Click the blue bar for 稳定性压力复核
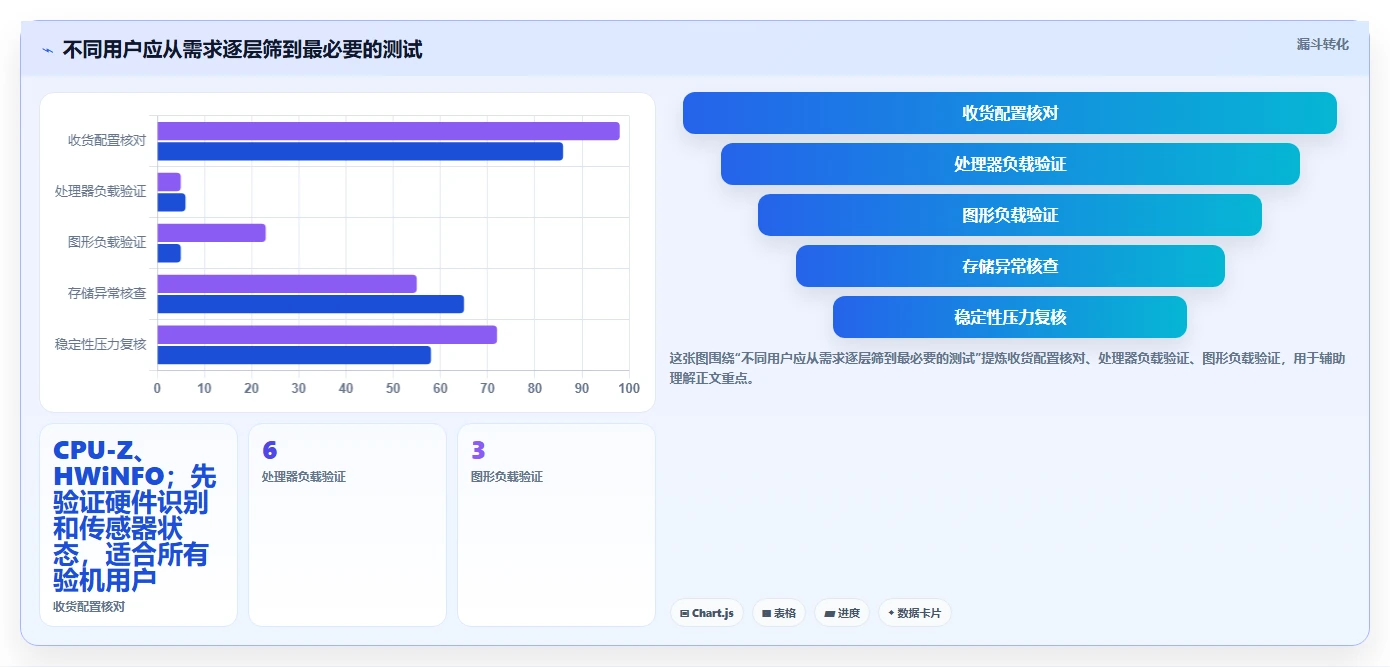The height and width of the screenshot is (667, 1390). [x=294, y=355]
